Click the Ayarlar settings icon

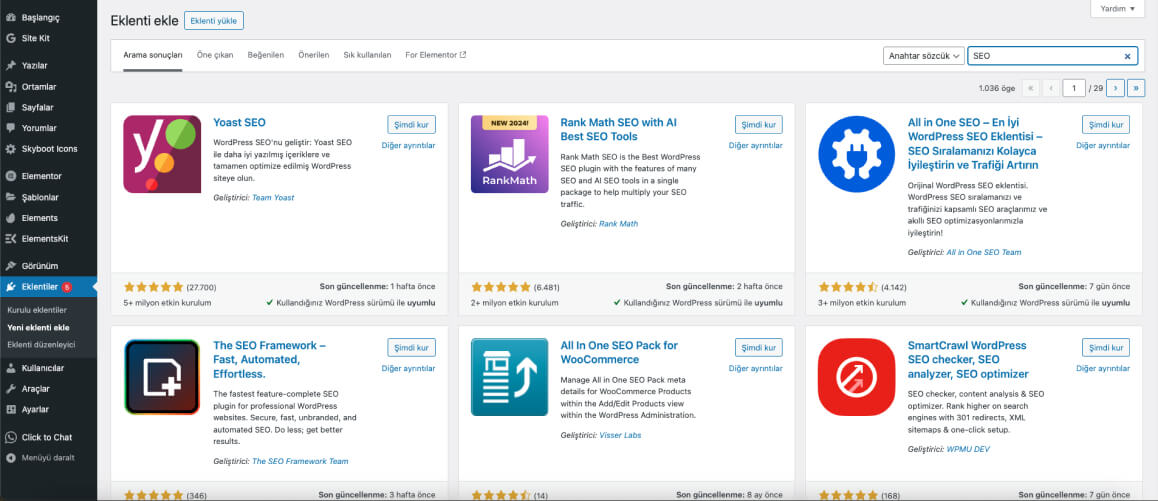[10, 409]
